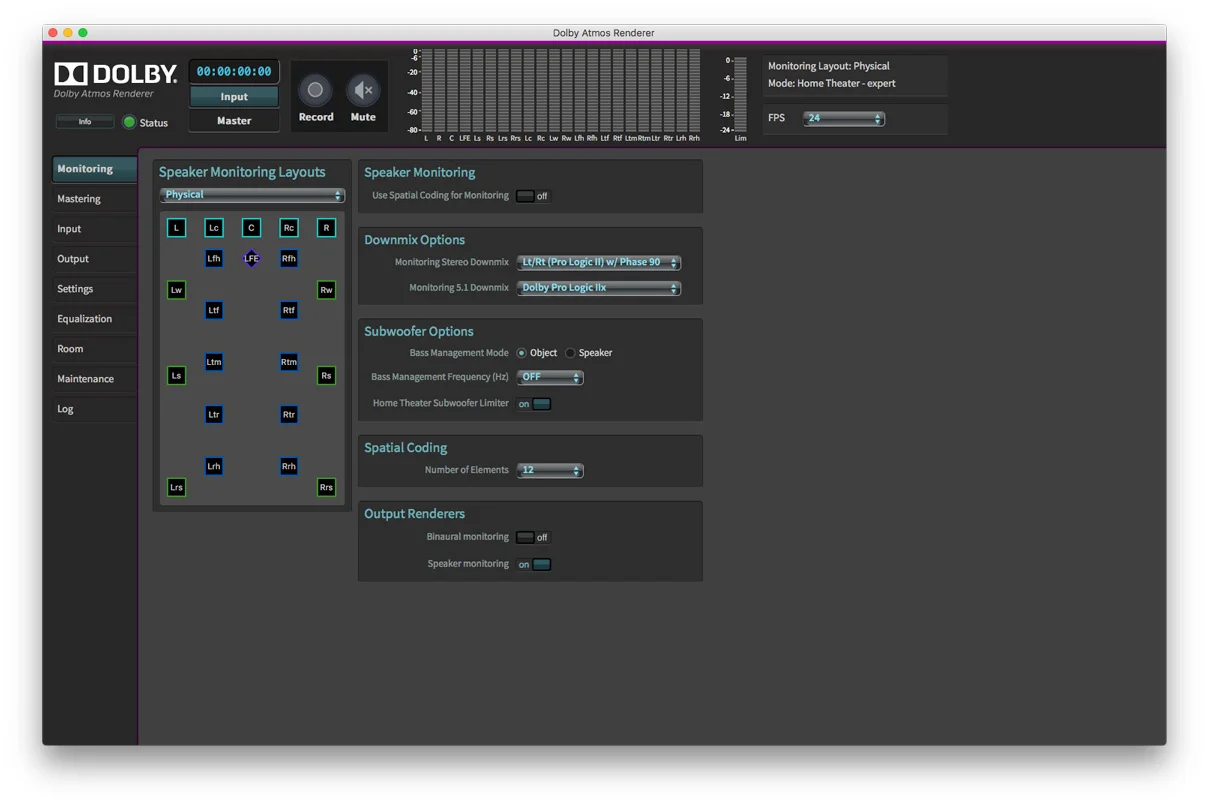The height and width of the screenshot is (805, 1208).
Task: Open the Monitoring tab
Action: coord(94,169)
